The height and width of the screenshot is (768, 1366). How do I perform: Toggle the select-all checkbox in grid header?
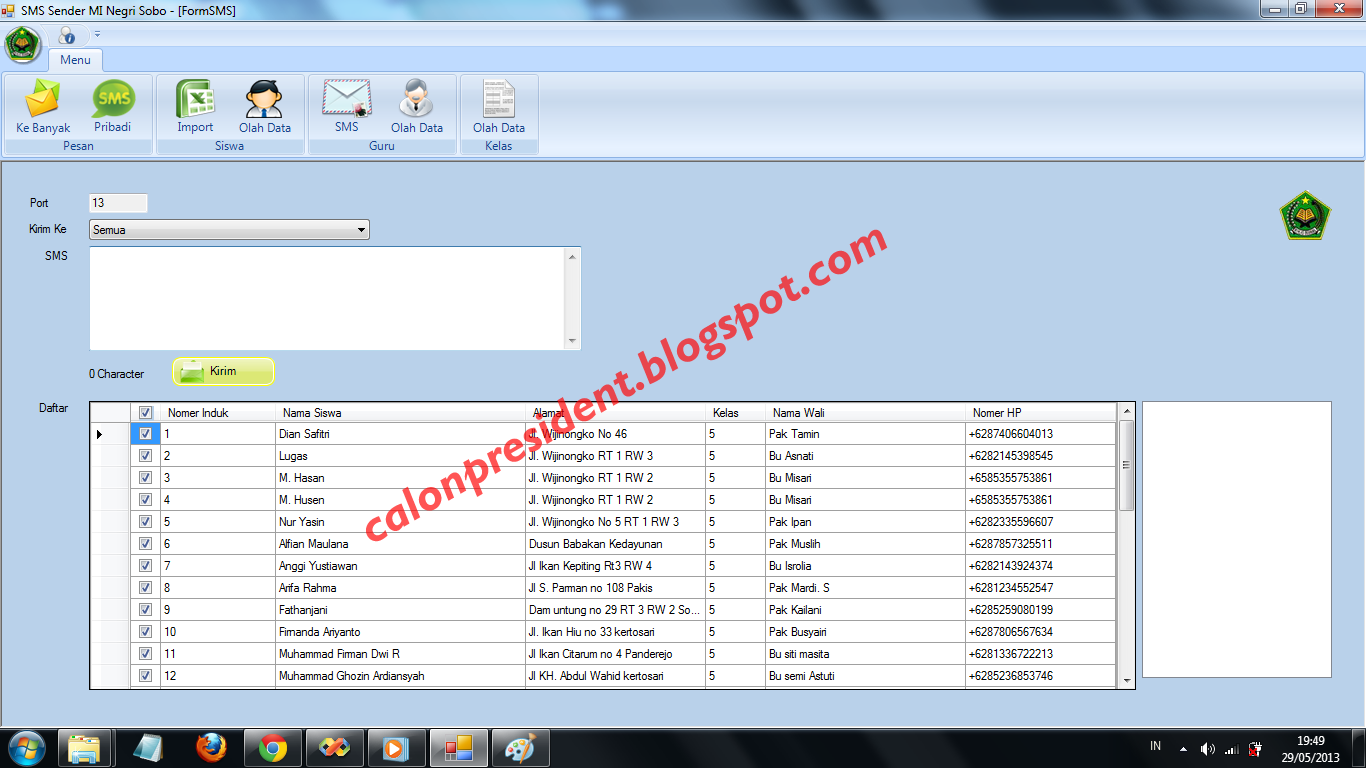click(x=147, y=412)
